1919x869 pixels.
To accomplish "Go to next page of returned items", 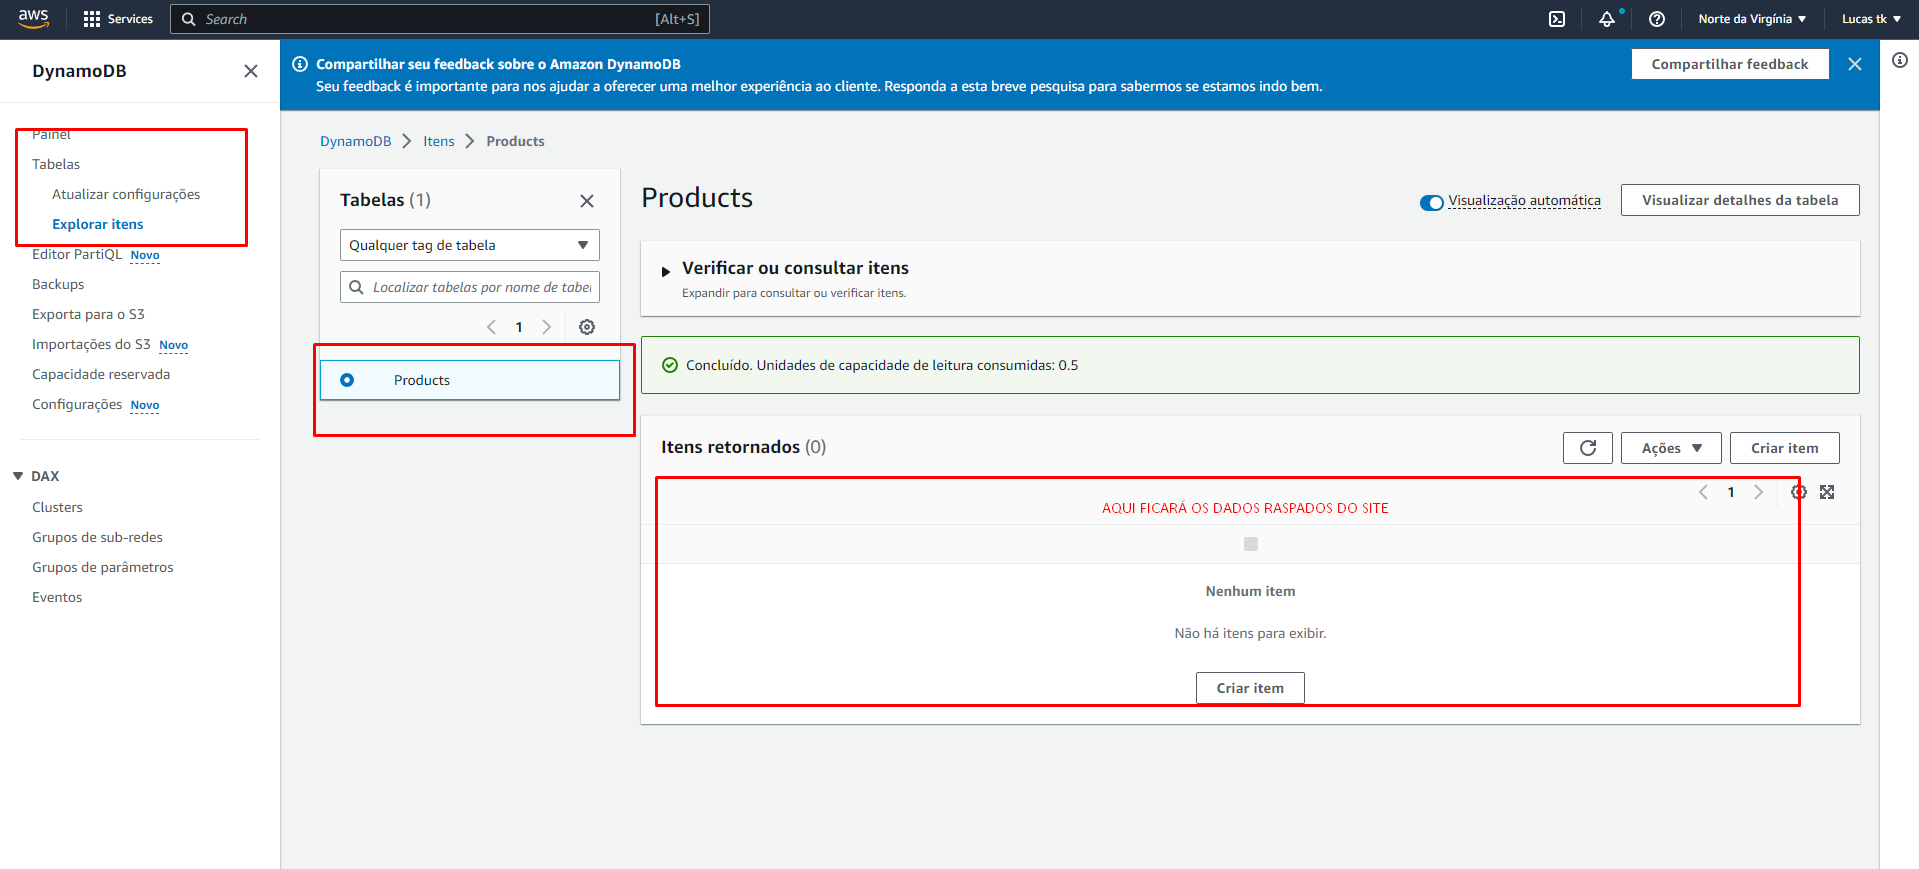I will (1758, 492).
